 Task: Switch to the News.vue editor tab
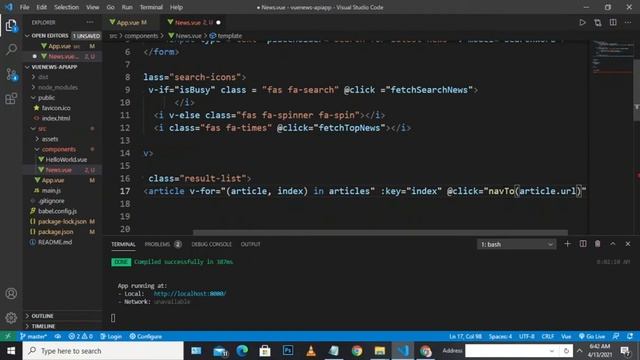click(x=193, y=22)
